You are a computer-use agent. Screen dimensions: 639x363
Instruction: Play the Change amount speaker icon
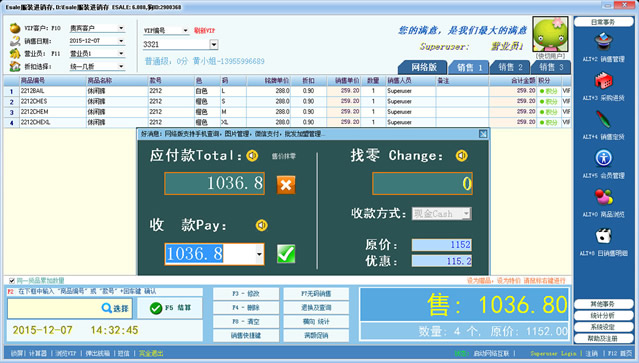462,156
